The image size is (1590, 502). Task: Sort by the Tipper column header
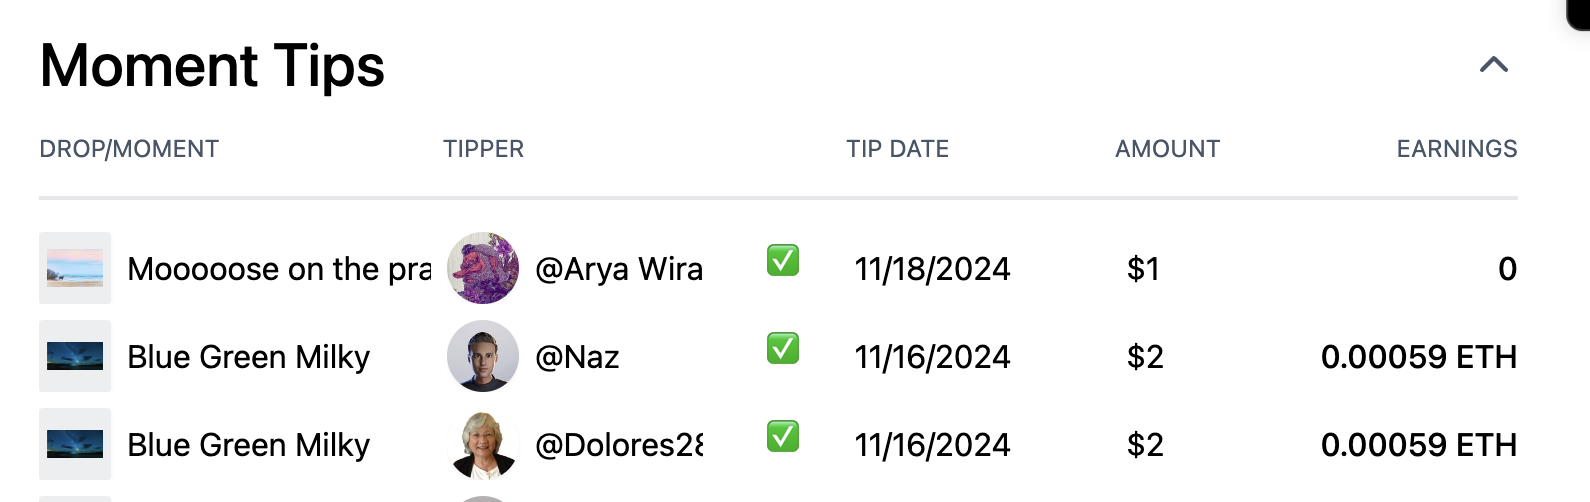click(x=483, y=149)
